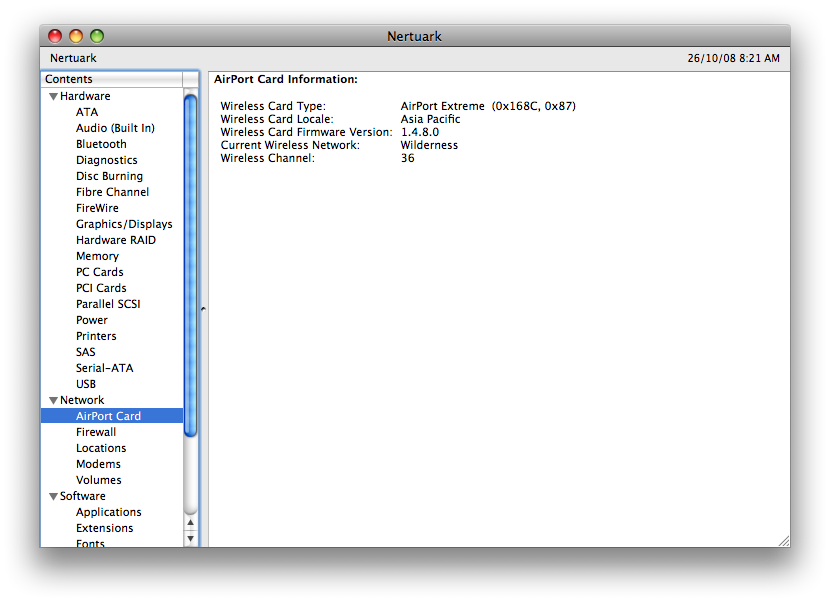
Task: Open the Bluetooth hardware entry
Action: pos(101,144)
